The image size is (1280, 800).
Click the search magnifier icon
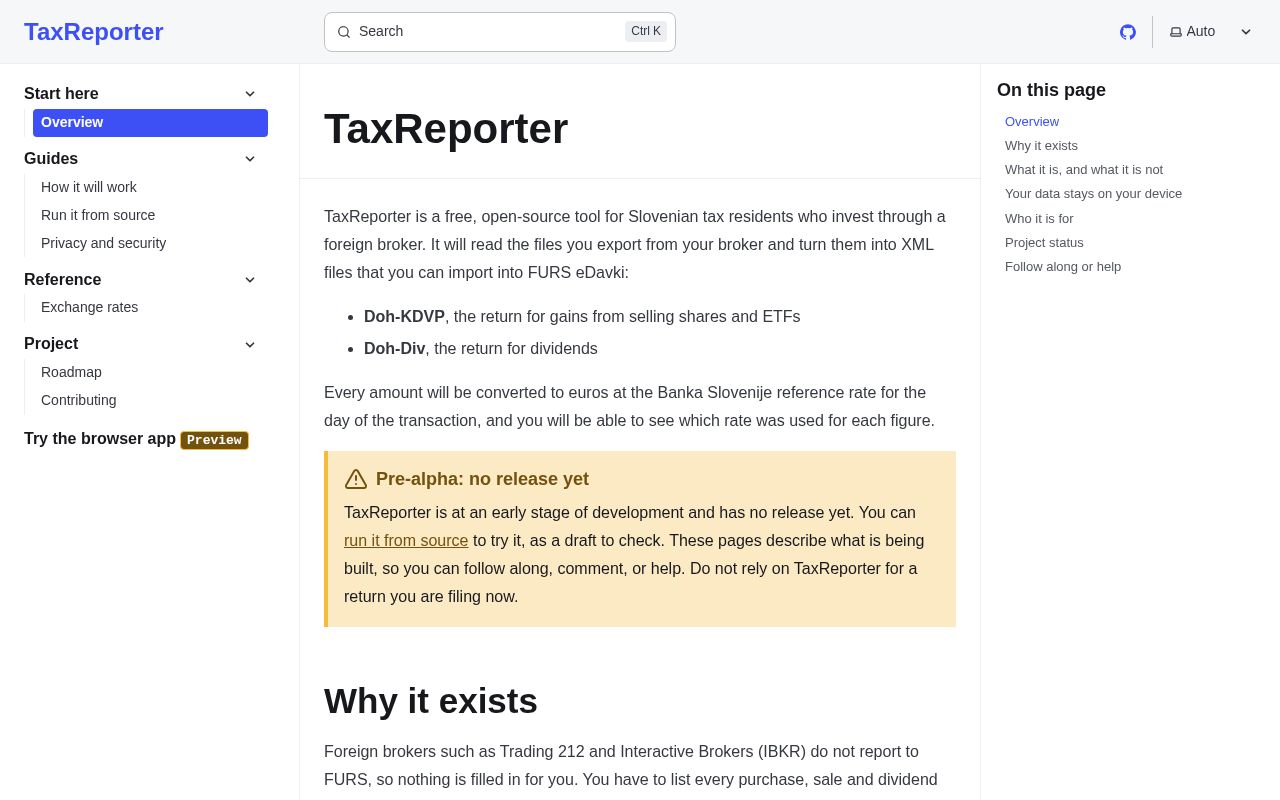pos(344,32)
